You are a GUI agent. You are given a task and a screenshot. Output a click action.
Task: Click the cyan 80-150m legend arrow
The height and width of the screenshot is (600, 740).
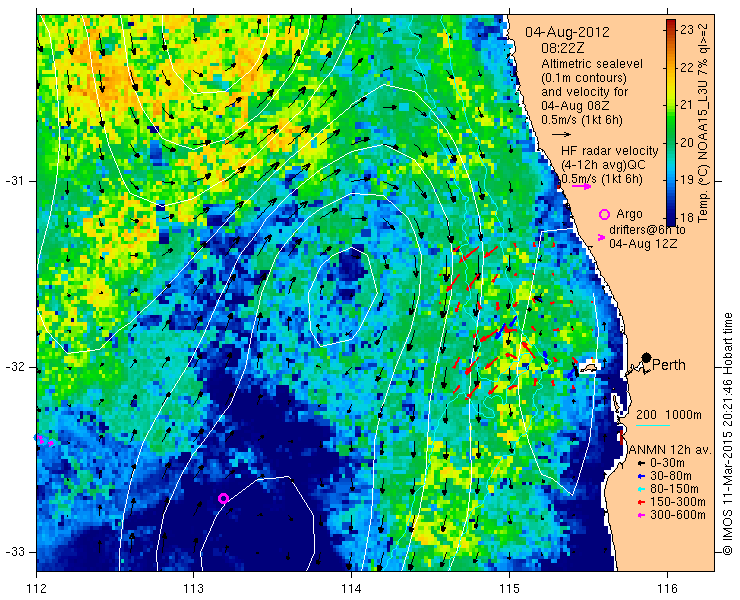coord(641,489)
